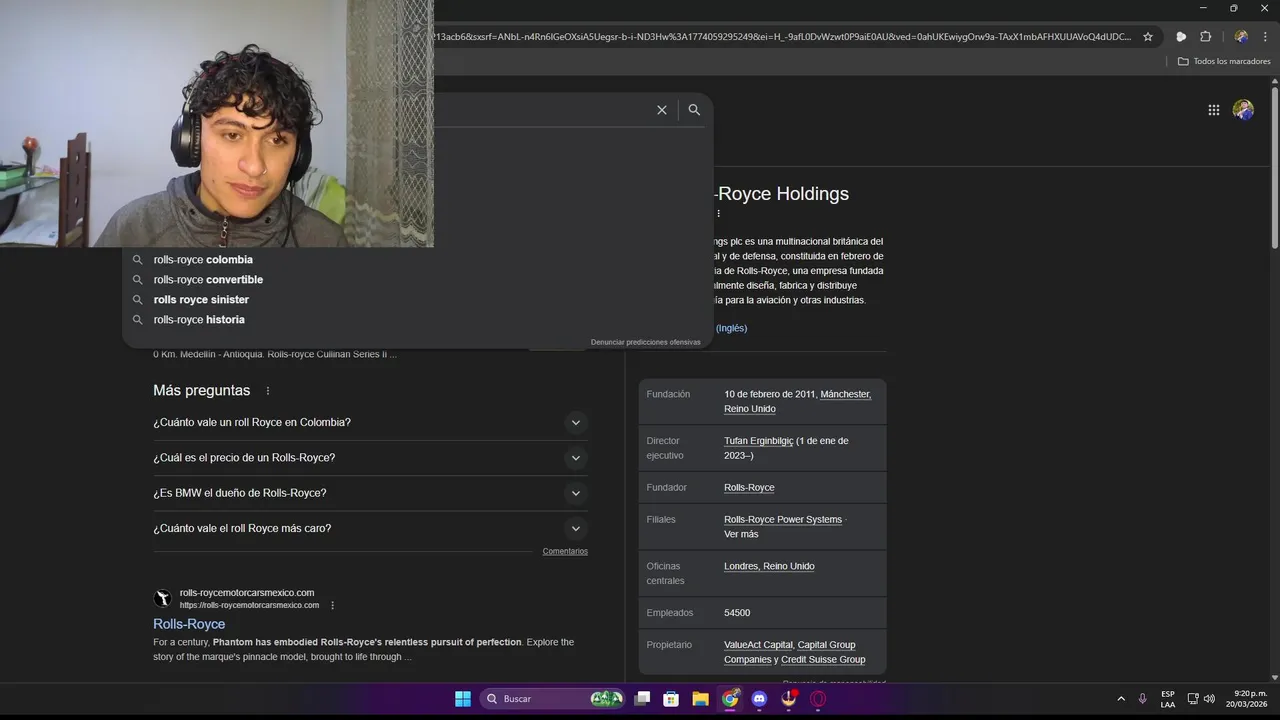Image resolution: width=1280 pixels, height=720 pixels.
Task: Open the Windows Start menu
Action: coord(463,699)
